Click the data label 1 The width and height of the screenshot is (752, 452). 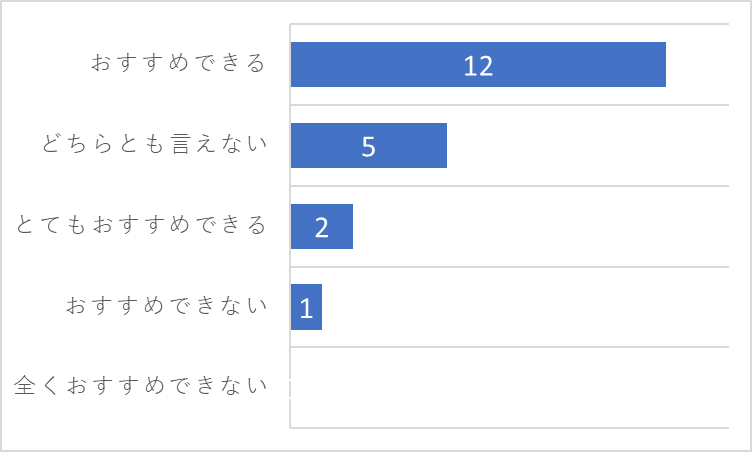(306, 309)
